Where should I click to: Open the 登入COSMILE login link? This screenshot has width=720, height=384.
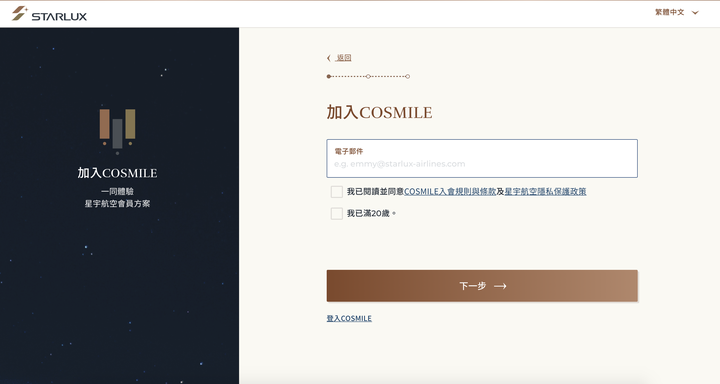pos(349,318)
